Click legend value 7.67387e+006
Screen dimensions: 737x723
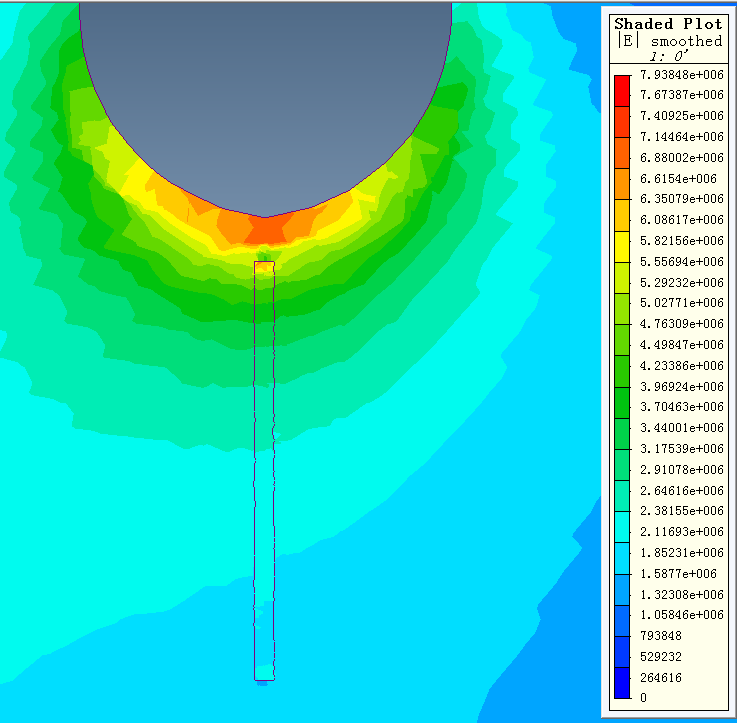(x=682, y=95)
